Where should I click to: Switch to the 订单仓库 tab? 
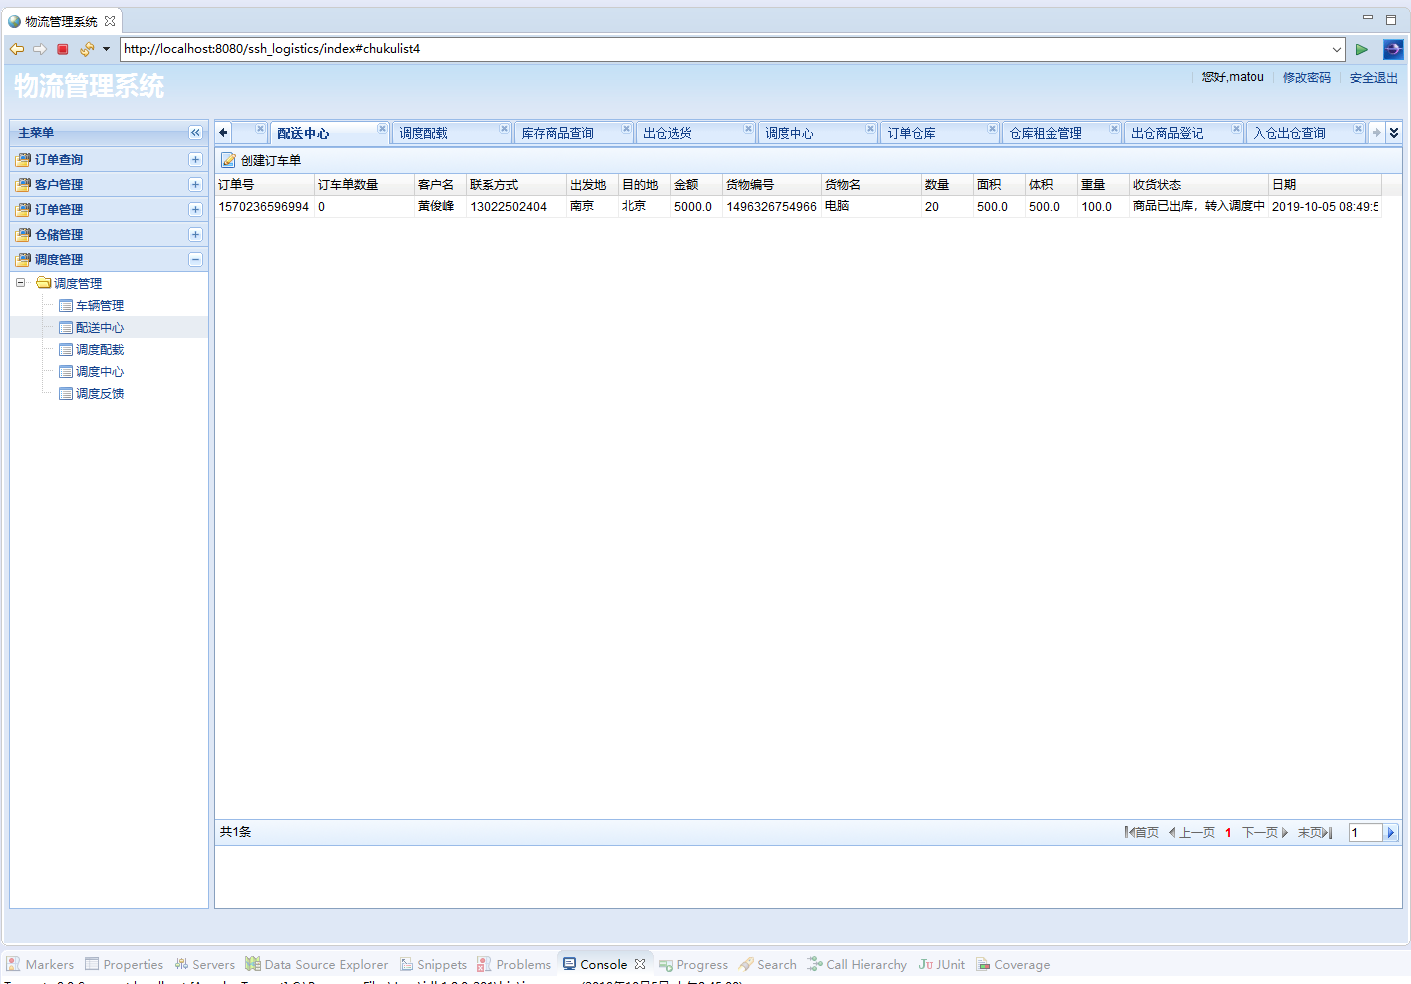pyautogui.click(x=912, y=134)
